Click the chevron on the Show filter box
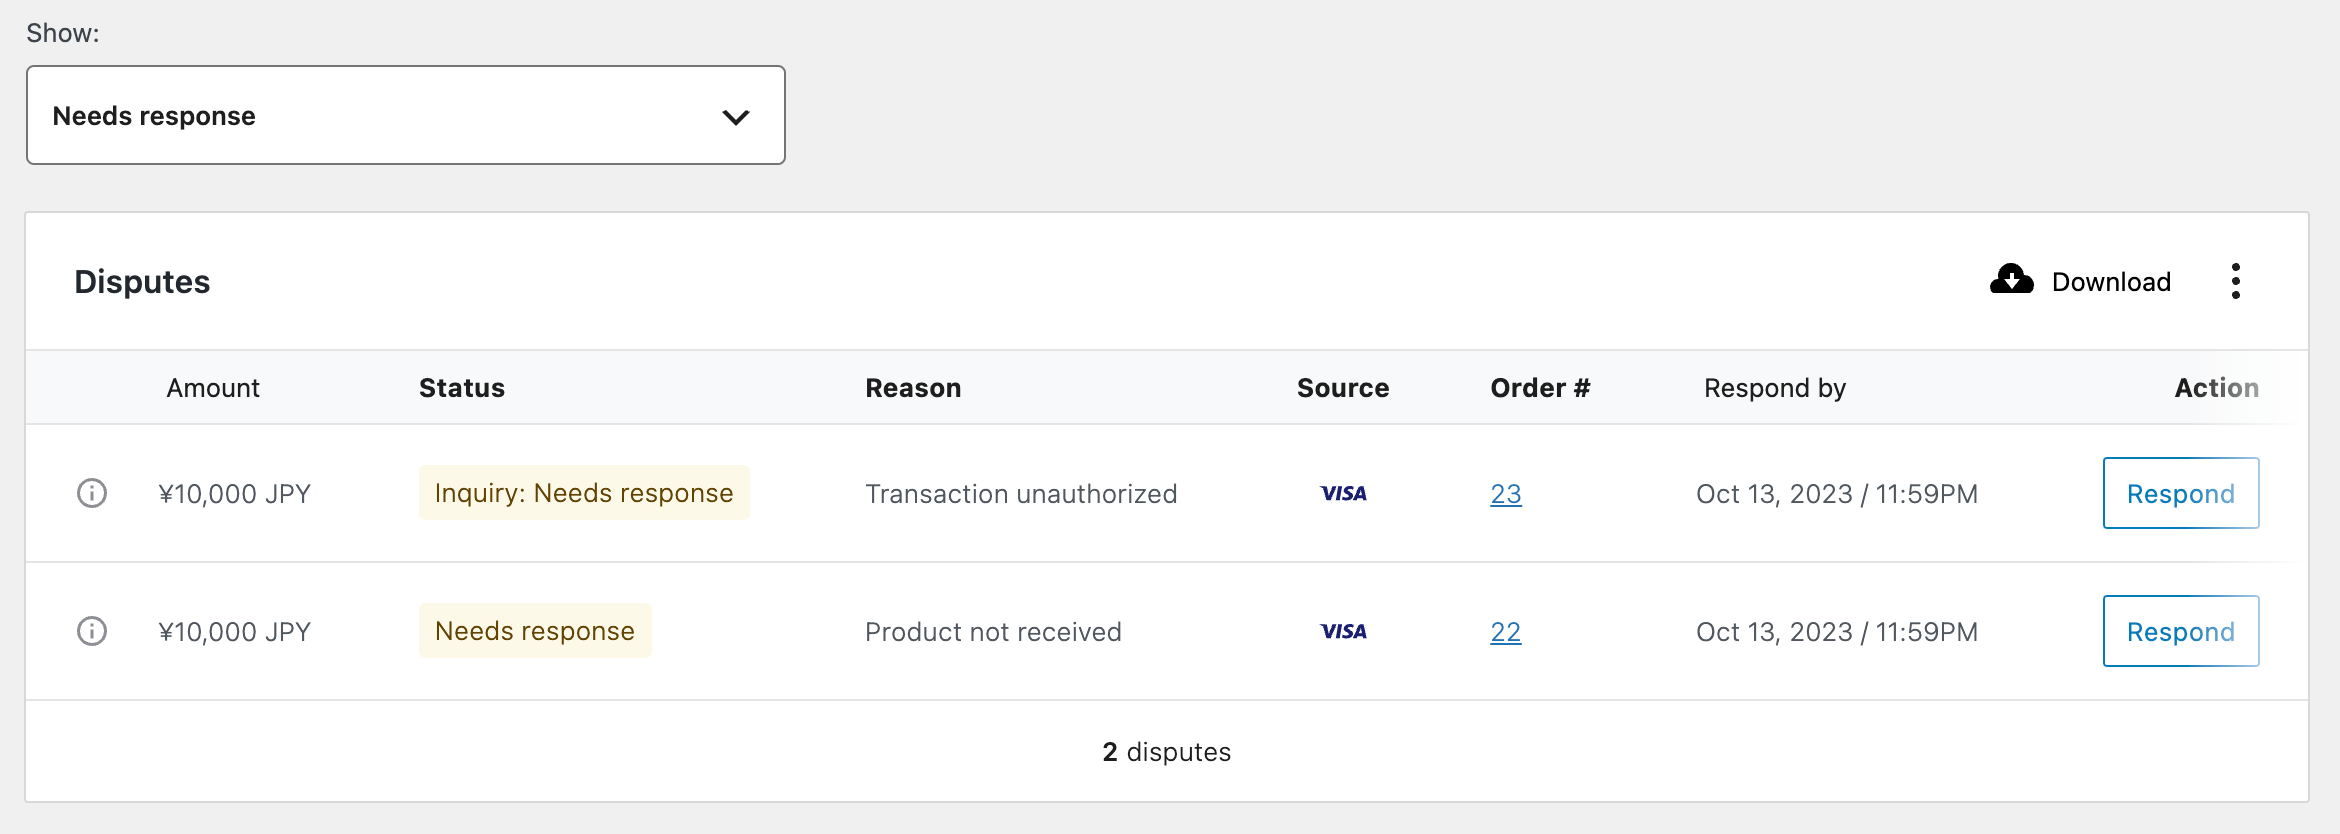The width and height of the screenshot is (2340, 834). [736, 116]
